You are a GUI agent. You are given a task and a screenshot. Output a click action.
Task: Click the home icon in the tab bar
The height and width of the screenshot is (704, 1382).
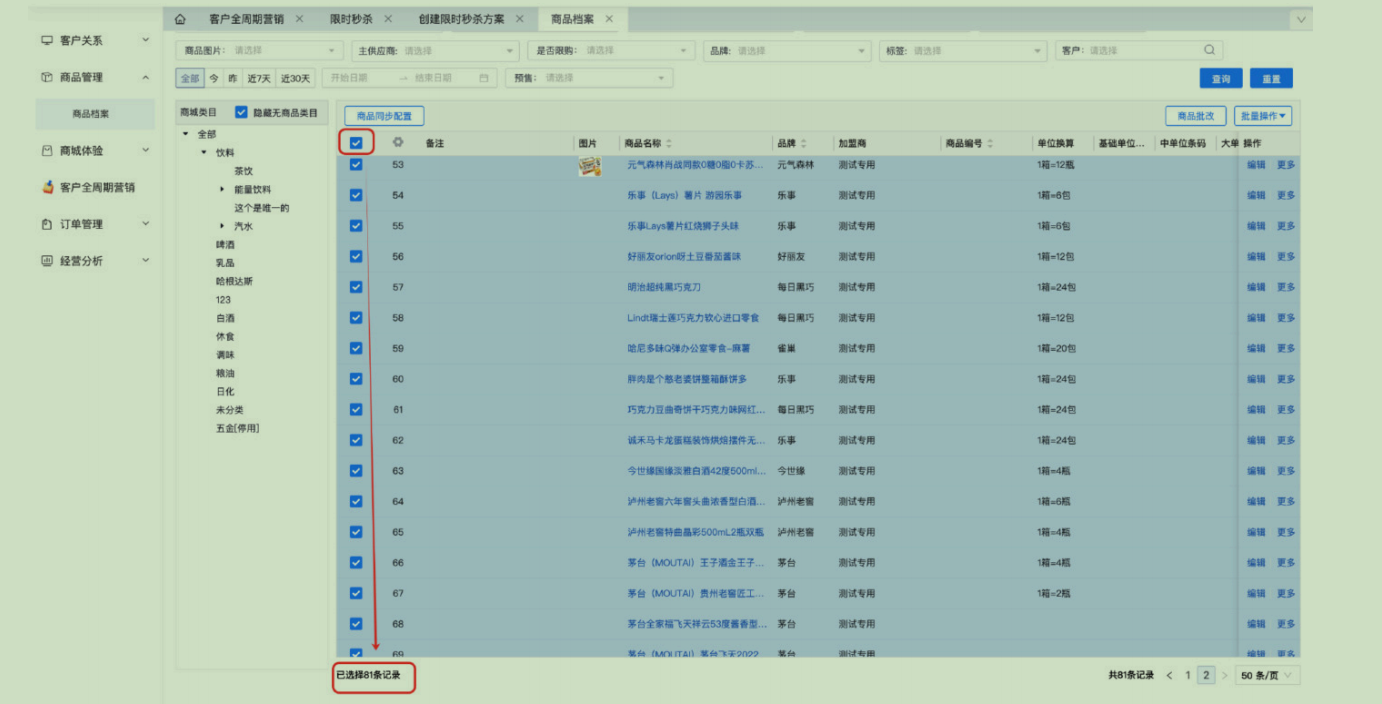(x=180, y=19)
